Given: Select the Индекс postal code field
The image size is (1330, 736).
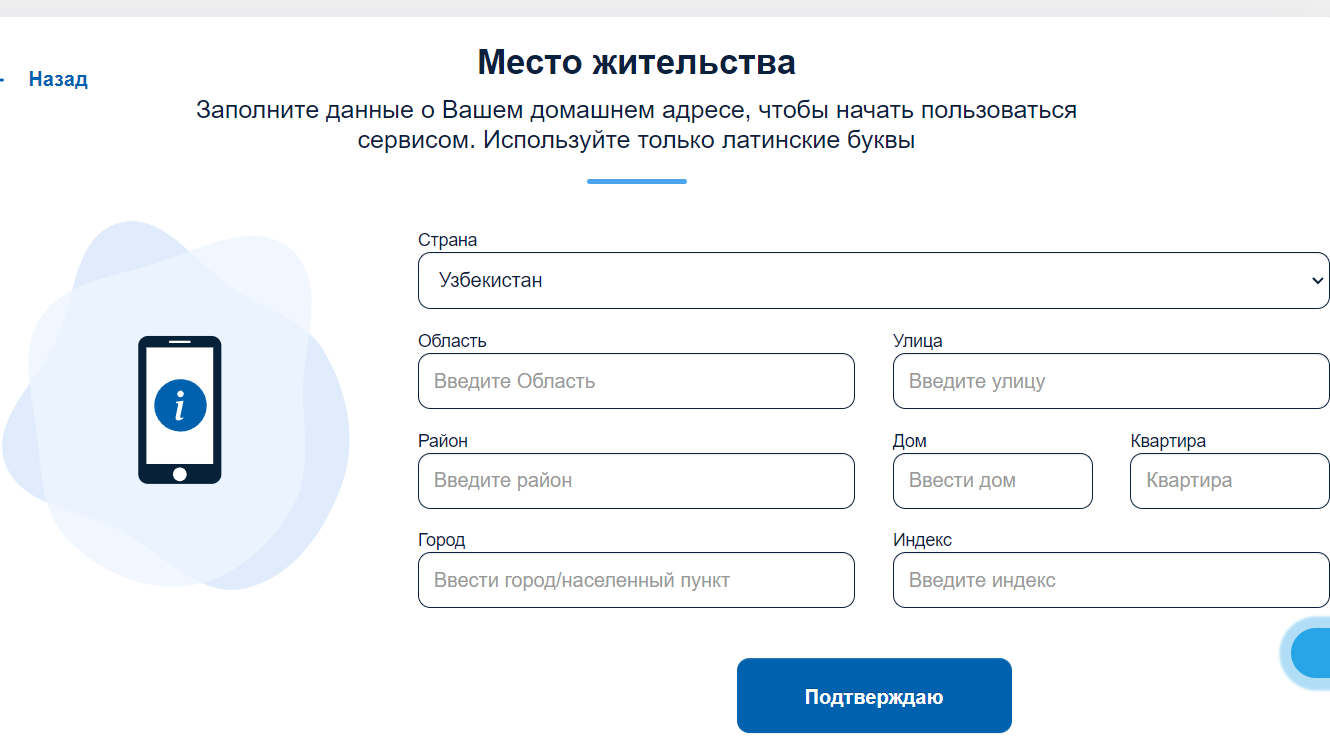Looking at the screenshot, I should (x=1111, y=580).
